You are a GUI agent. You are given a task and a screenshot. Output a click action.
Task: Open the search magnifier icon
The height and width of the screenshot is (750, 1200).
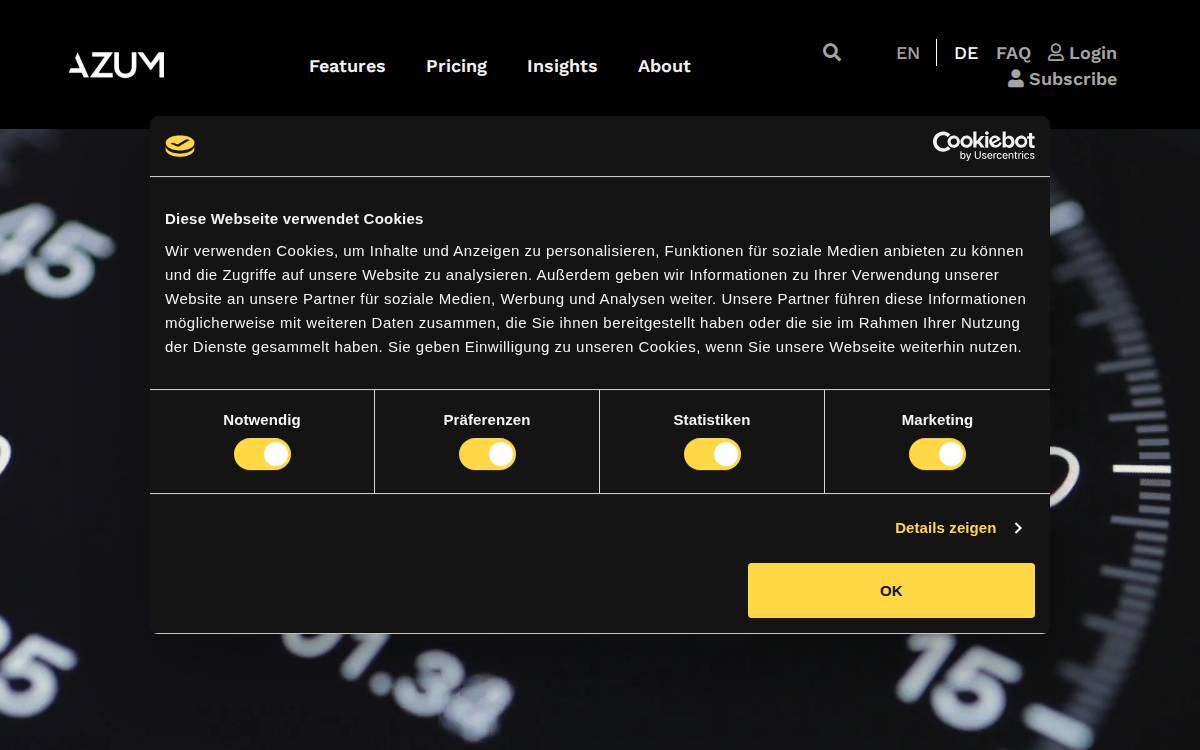(832, 52)
